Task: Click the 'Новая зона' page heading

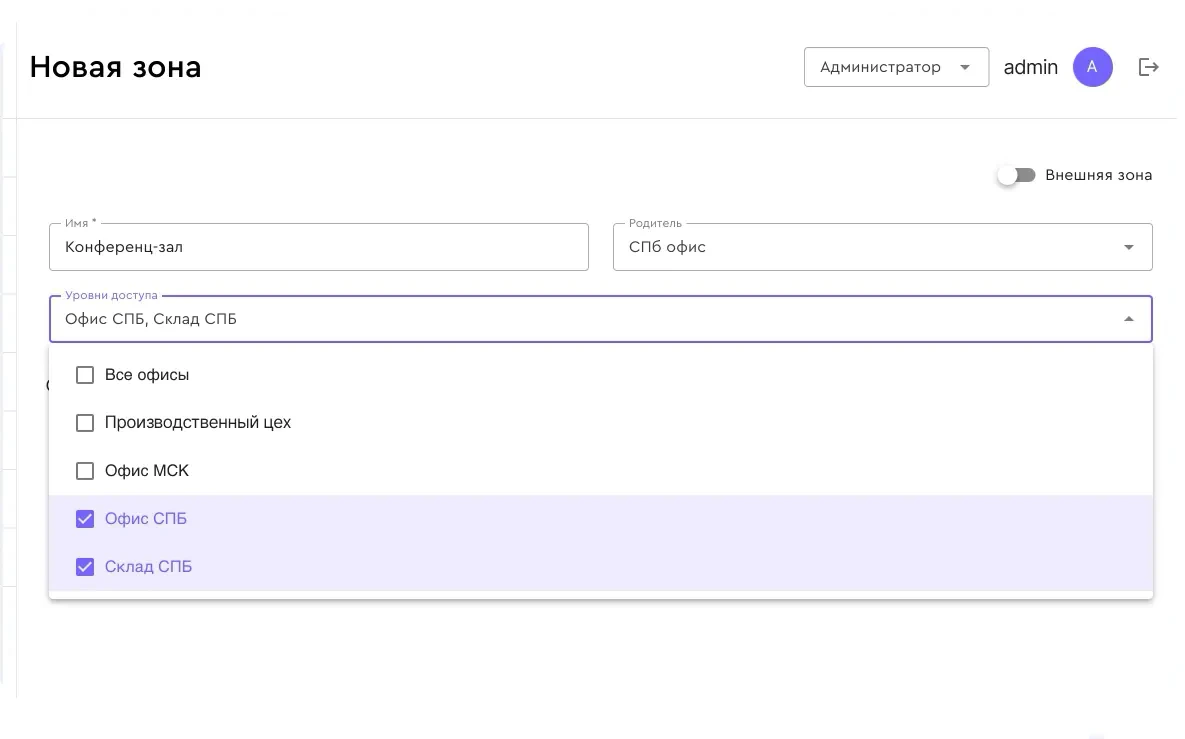Action: [115, 67]
